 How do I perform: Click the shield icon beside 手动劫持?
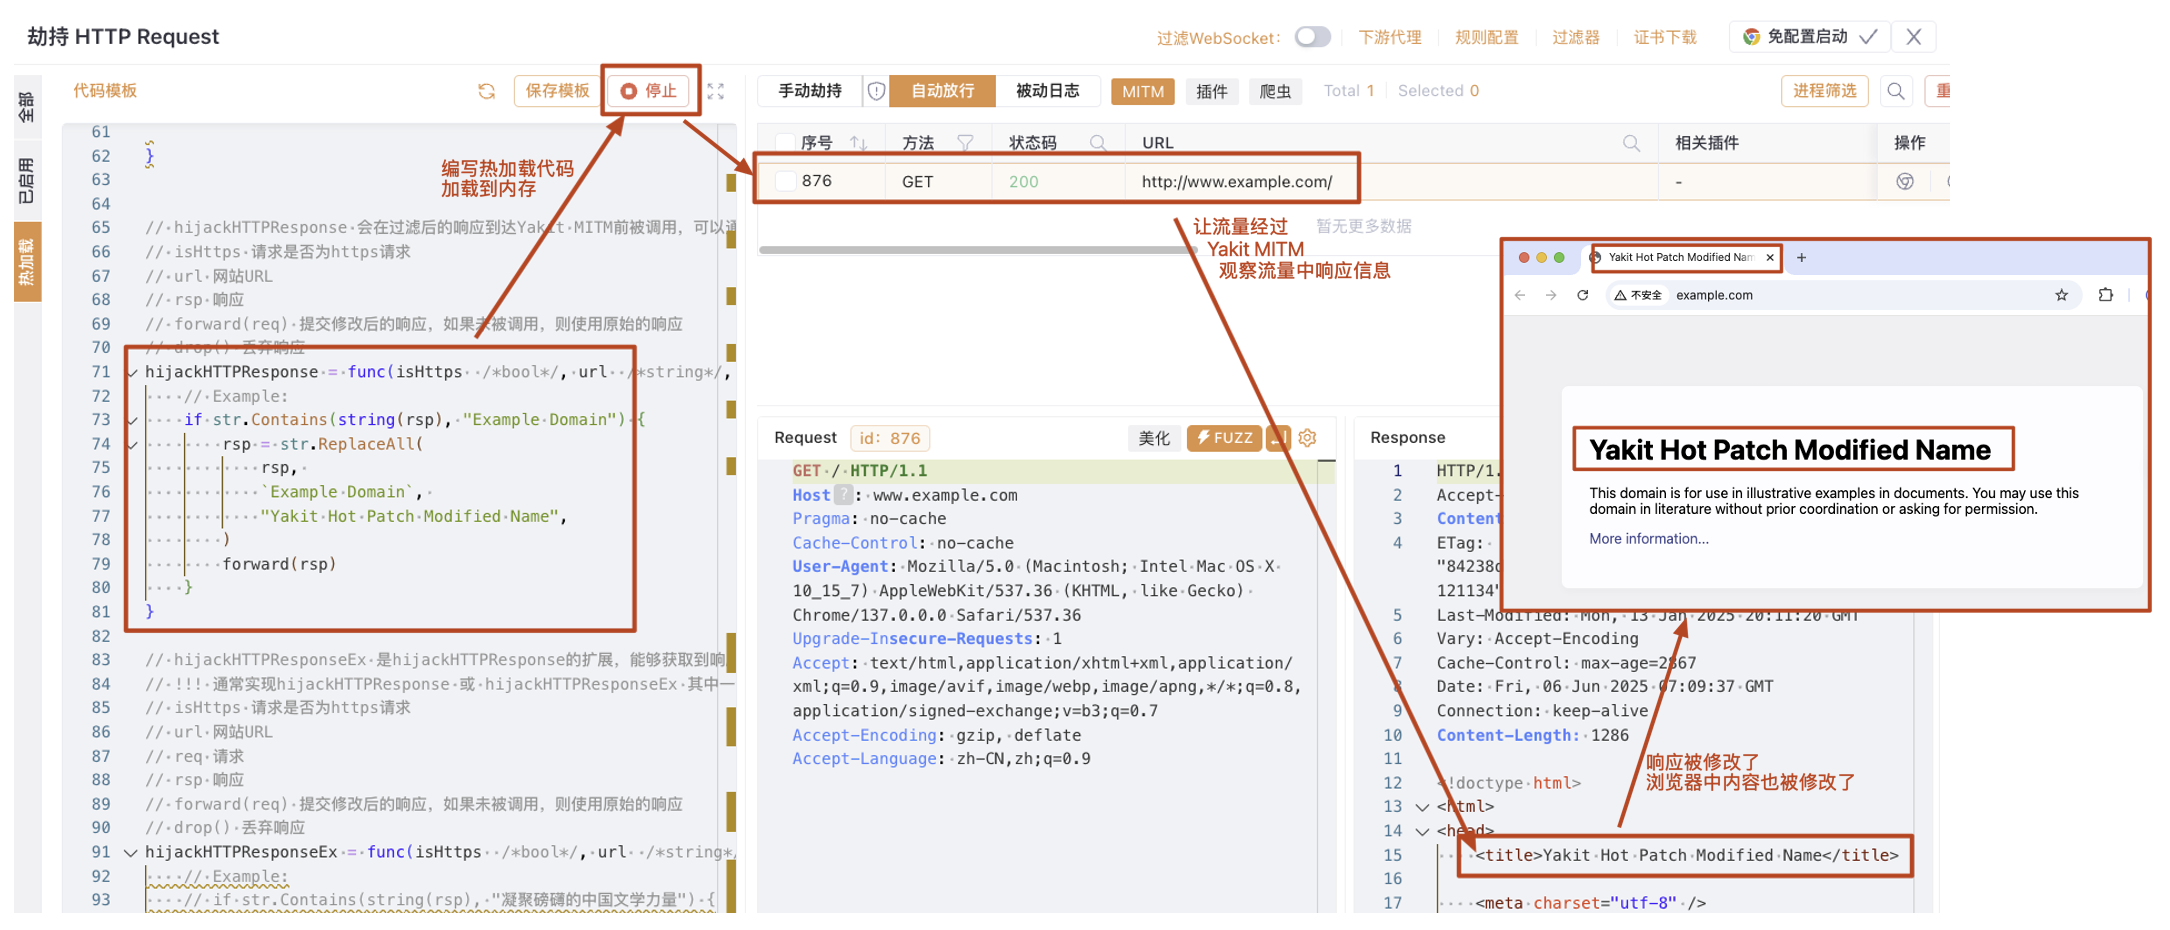click(x=876, y=91)
